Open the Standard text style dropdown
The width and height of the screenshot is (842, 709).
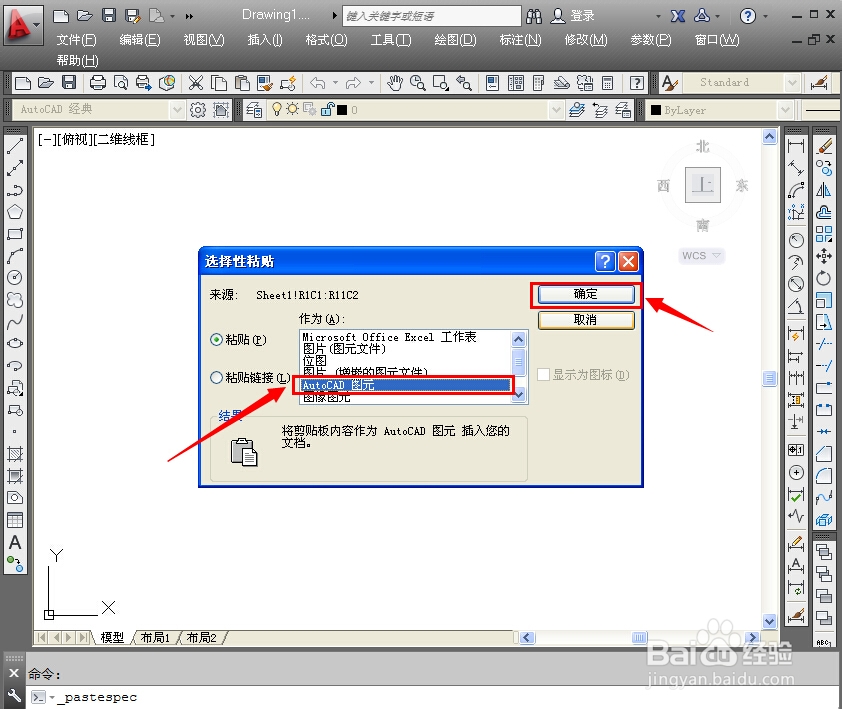(x=792, y=83)
